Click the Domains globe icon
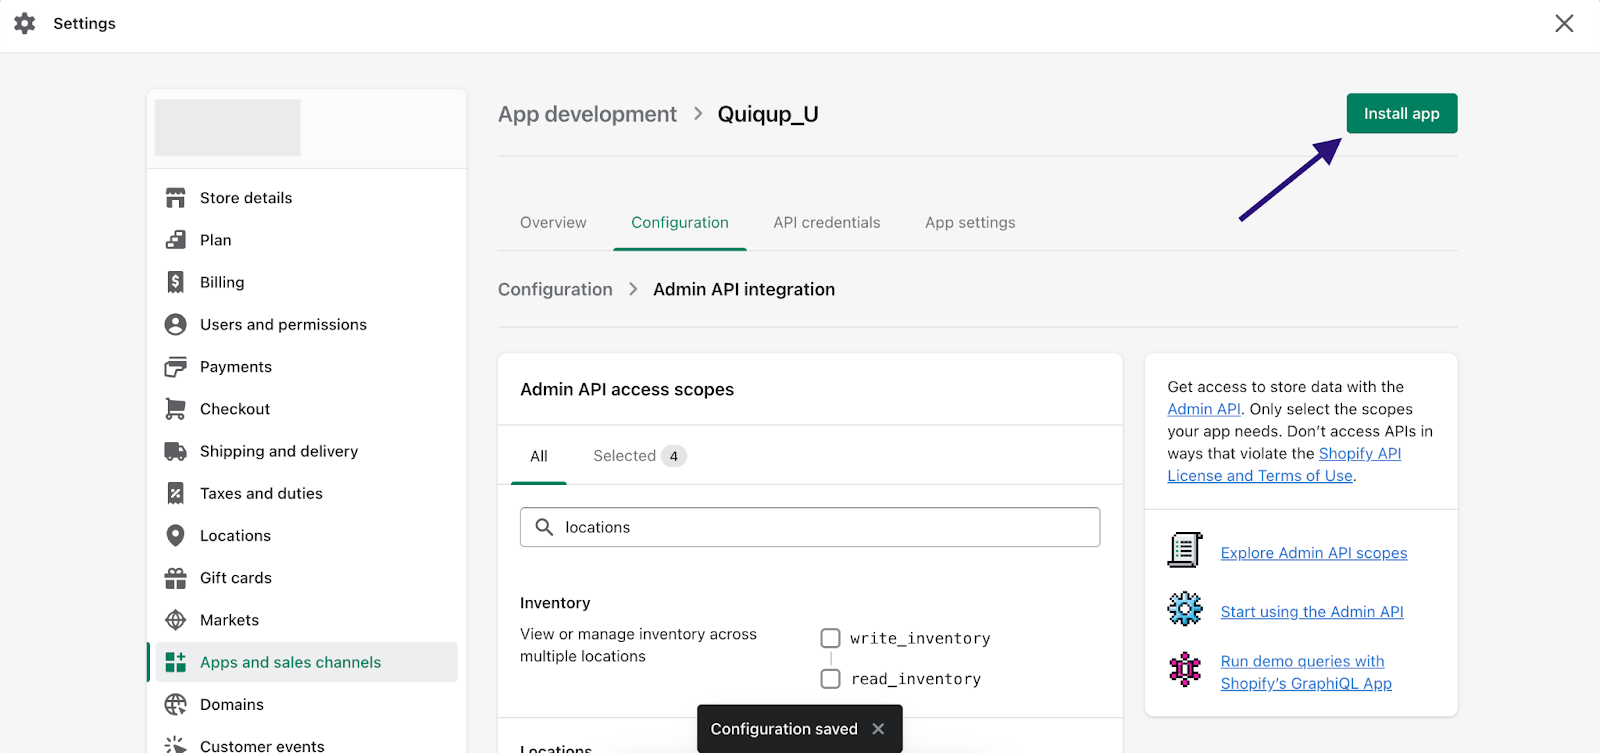 175,704
